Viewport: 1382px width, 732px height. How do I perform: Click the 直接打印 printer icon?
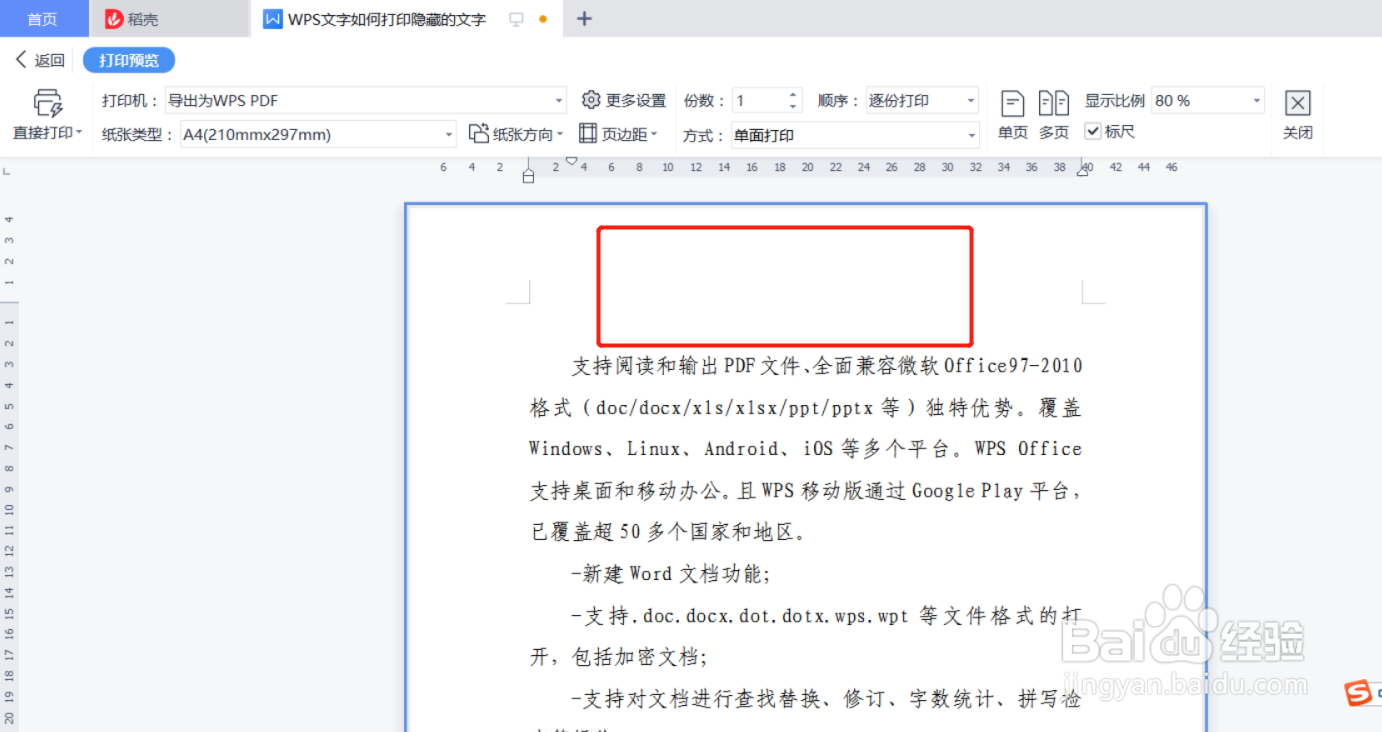47,103
